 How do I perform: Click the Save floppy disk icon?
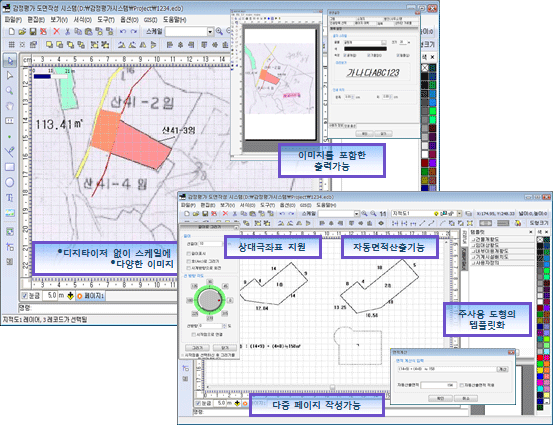(33, 32)
